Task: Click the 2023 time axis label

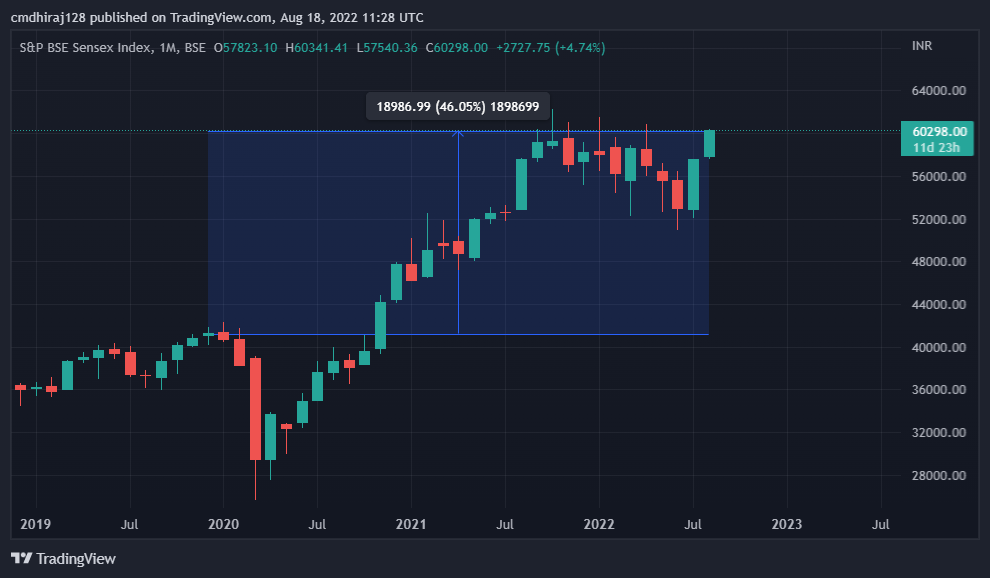Action: click(x=787, y=524)
